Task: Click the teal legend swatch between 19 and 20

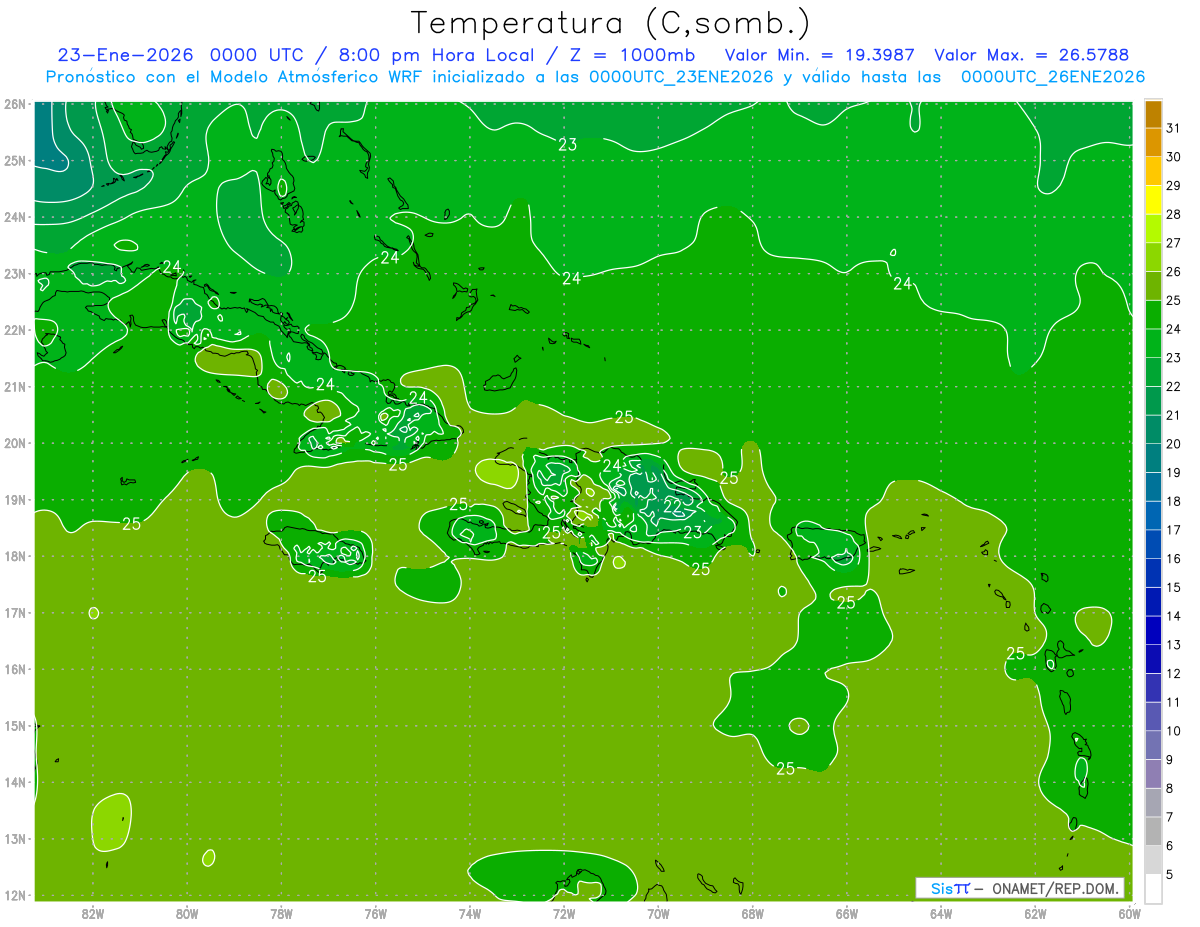Action: pyautogui.click(x=1153, y=458)
